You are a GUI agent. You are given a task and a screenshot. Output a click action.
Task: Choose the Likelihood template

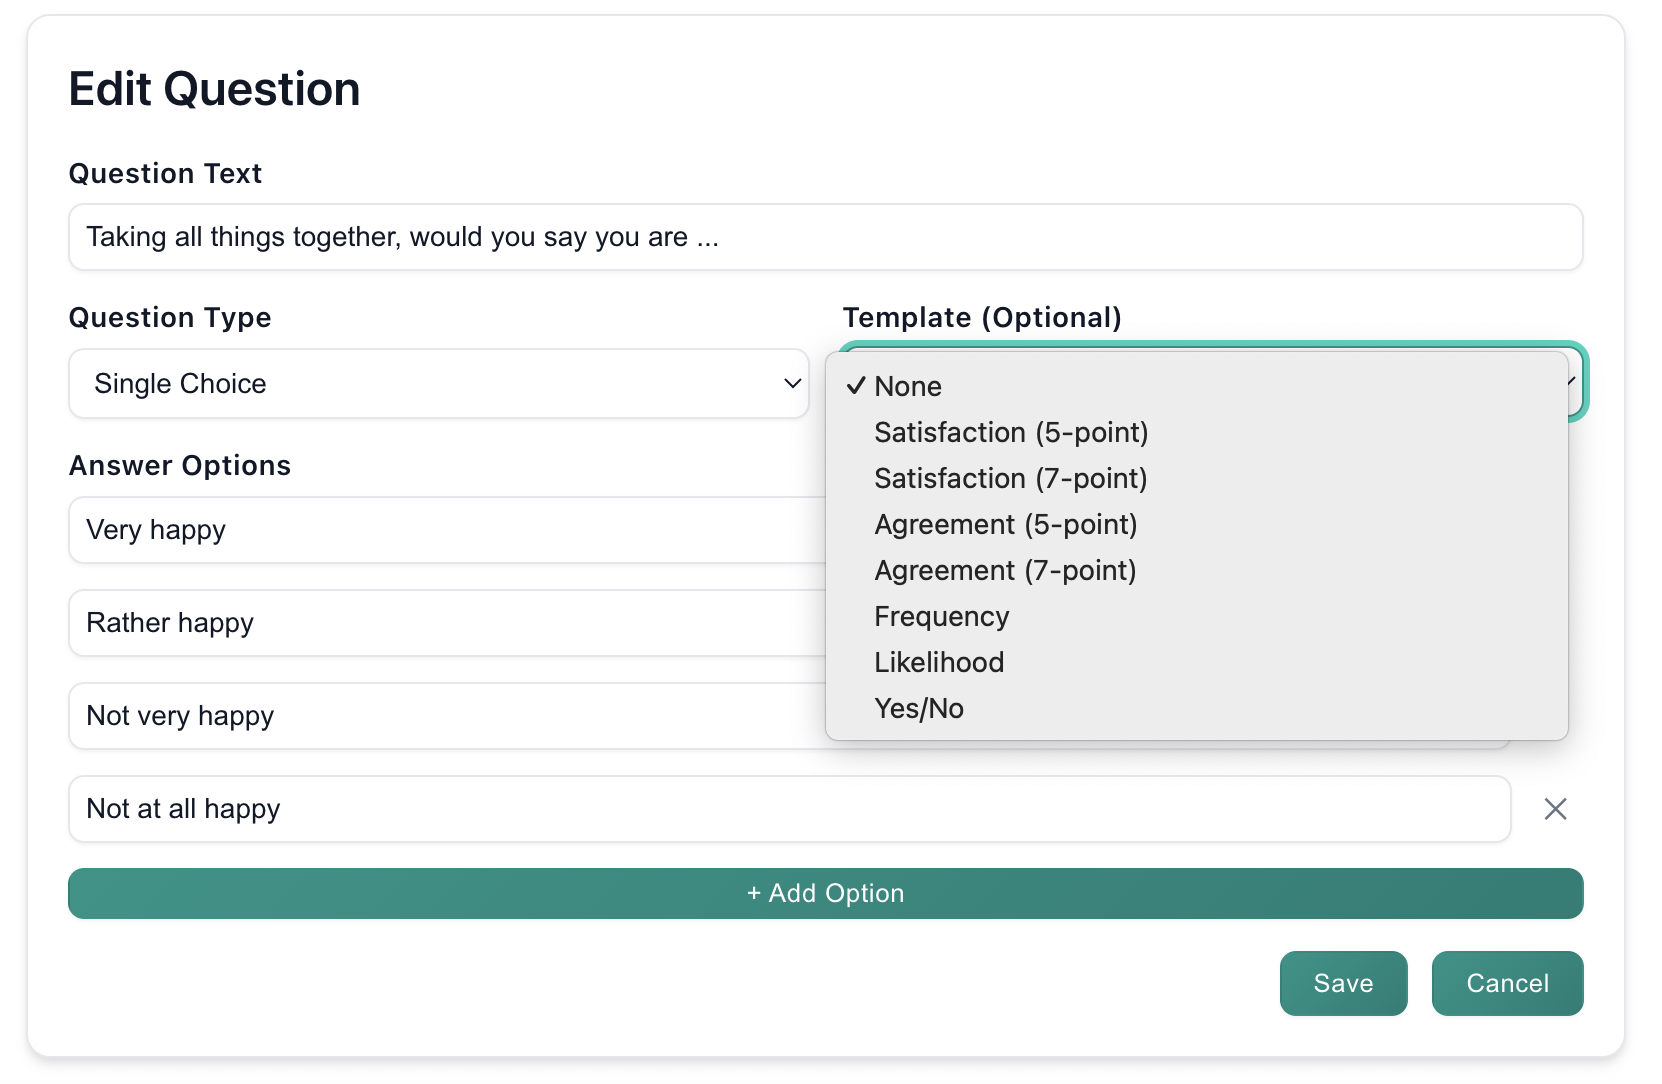pos(1197,662)
